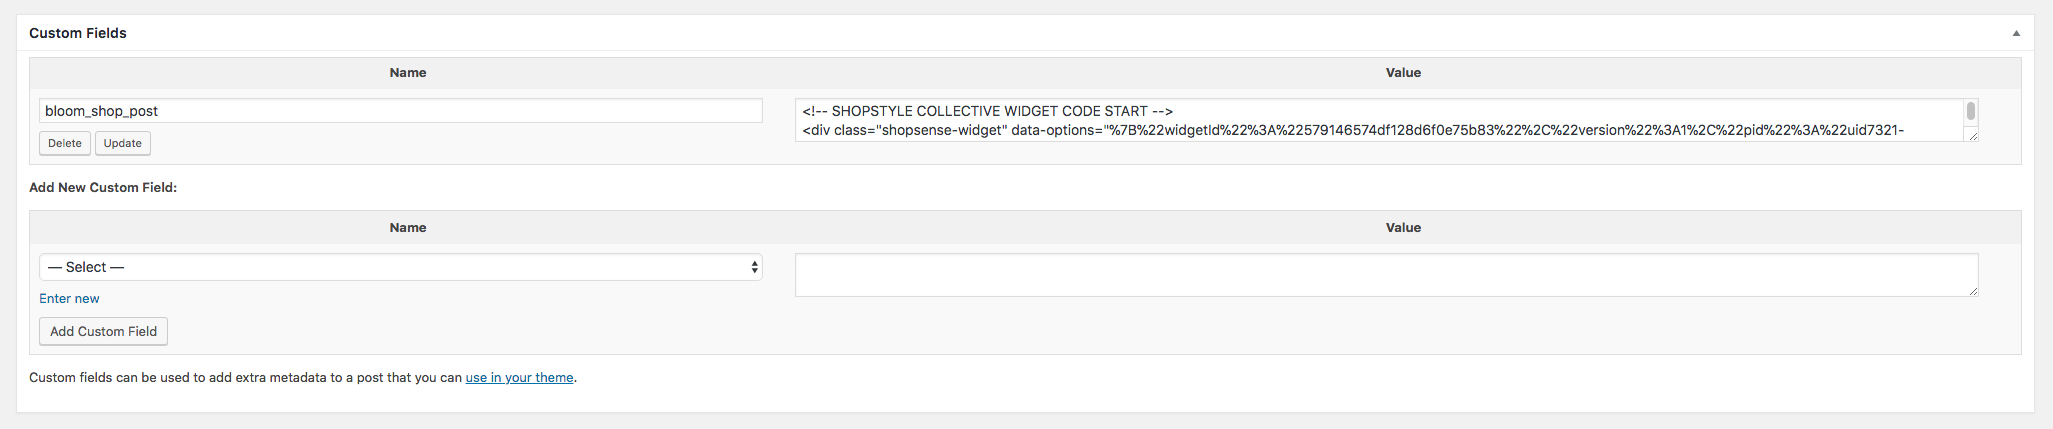
Task: Delete the bloom_shop_post custom field
Action: pos(65,143)
